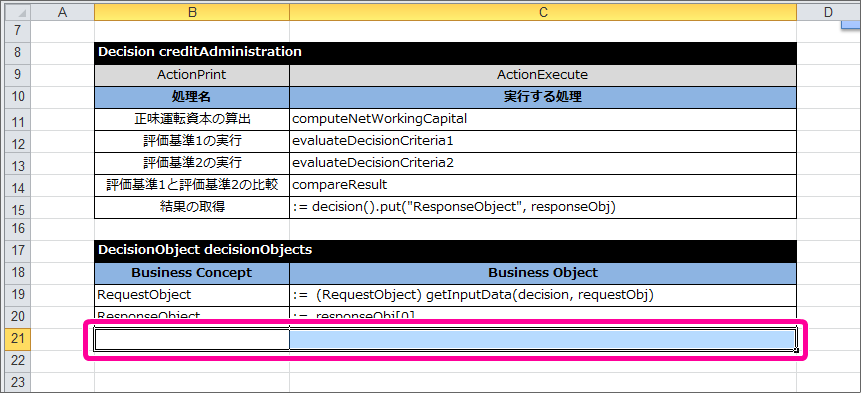Select the DecisionObject decisionObjects title cell
Viewport: 861px width, 393px height.
point(445,251)
